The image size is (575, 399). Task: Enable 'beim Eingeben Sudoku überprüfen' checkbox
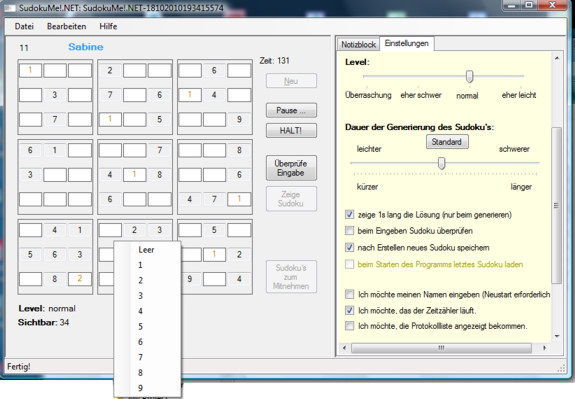pos(349,231)
